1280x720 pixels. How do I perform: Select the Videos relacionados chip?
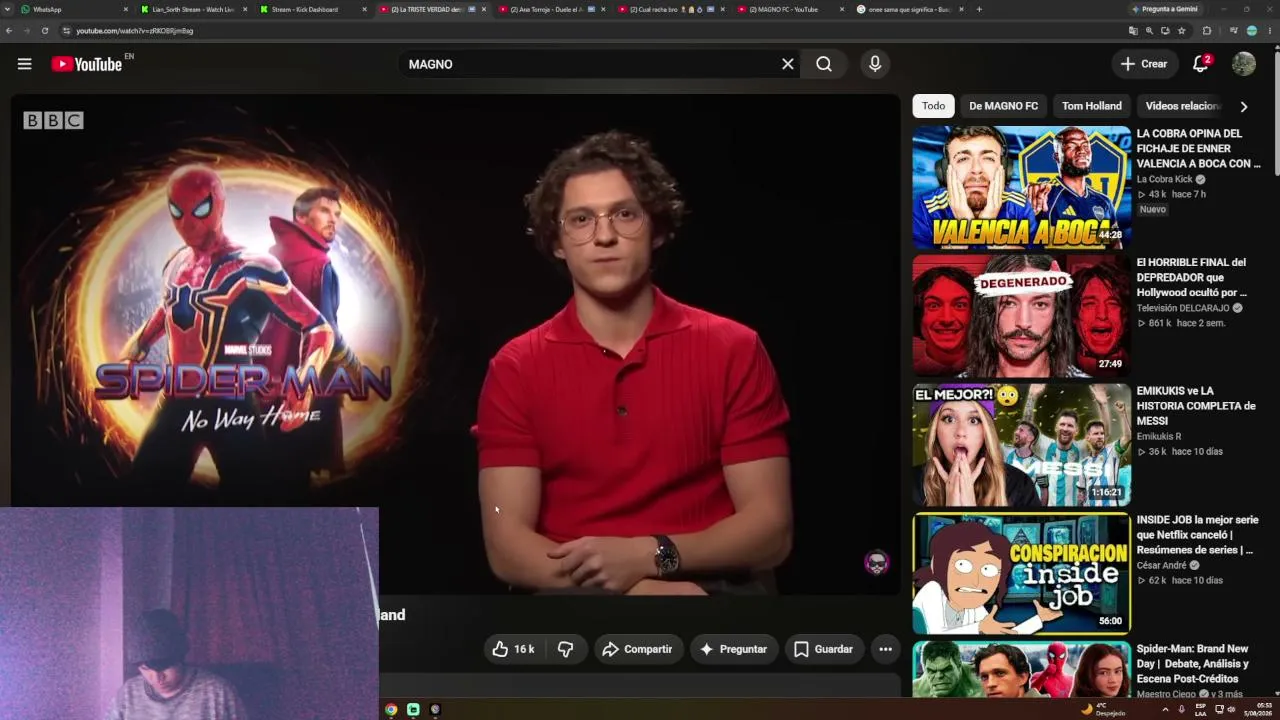pyautogui.click(x=1183, y=106)
